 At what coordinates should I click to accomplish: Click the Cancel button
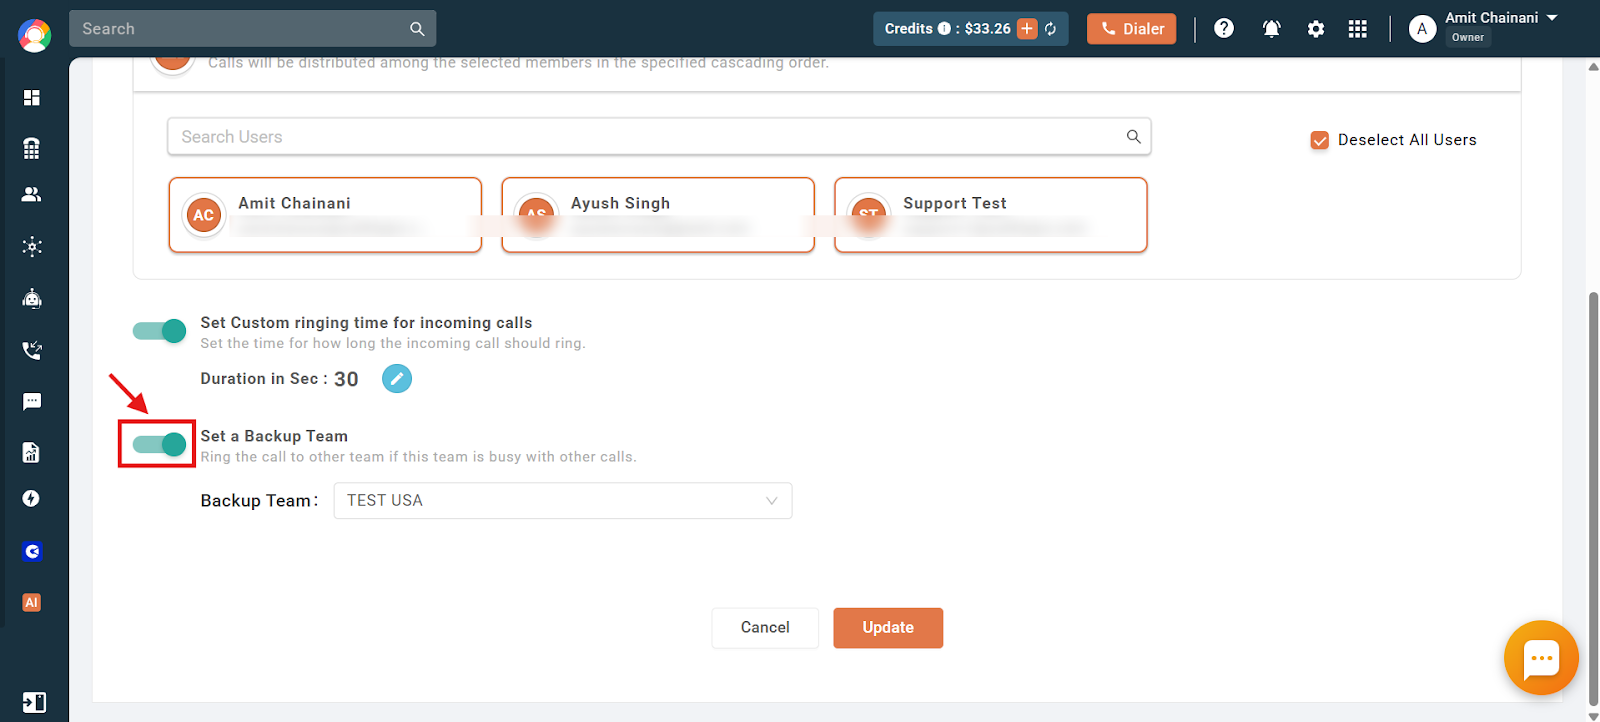tap(765, 628)
